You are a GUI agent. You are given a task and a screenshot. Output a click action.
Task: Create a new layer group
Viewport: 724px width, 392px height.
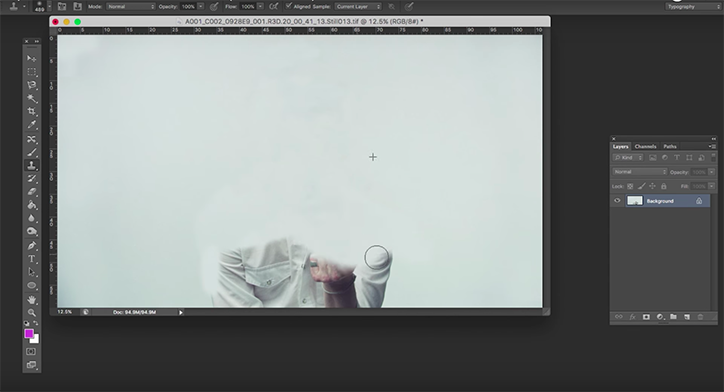pyautogui.click(x=673, y=317)
